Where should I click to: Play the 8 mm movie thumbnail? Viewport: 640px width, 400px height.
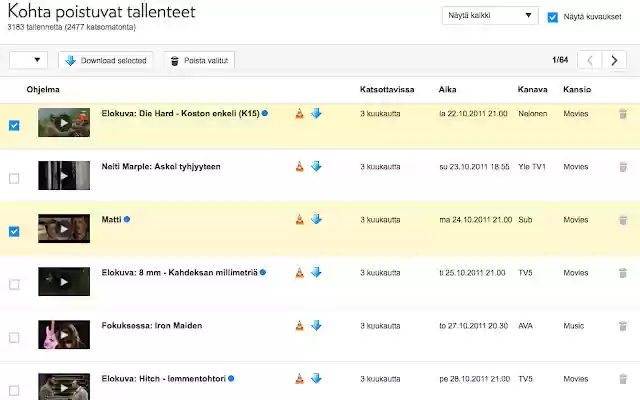tap(64, 282)
